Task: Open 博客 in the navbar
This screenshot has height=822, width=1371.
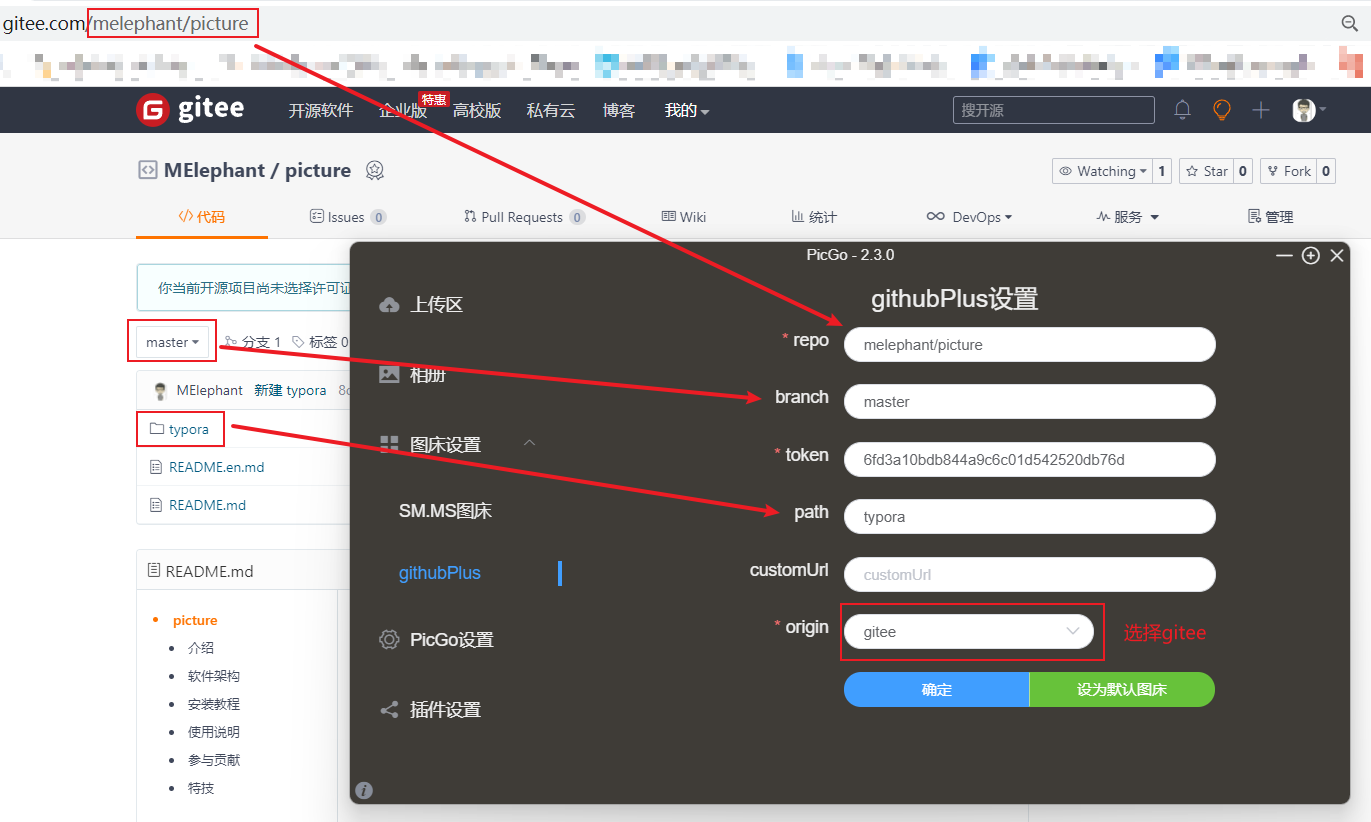Action: click(619, 110)
